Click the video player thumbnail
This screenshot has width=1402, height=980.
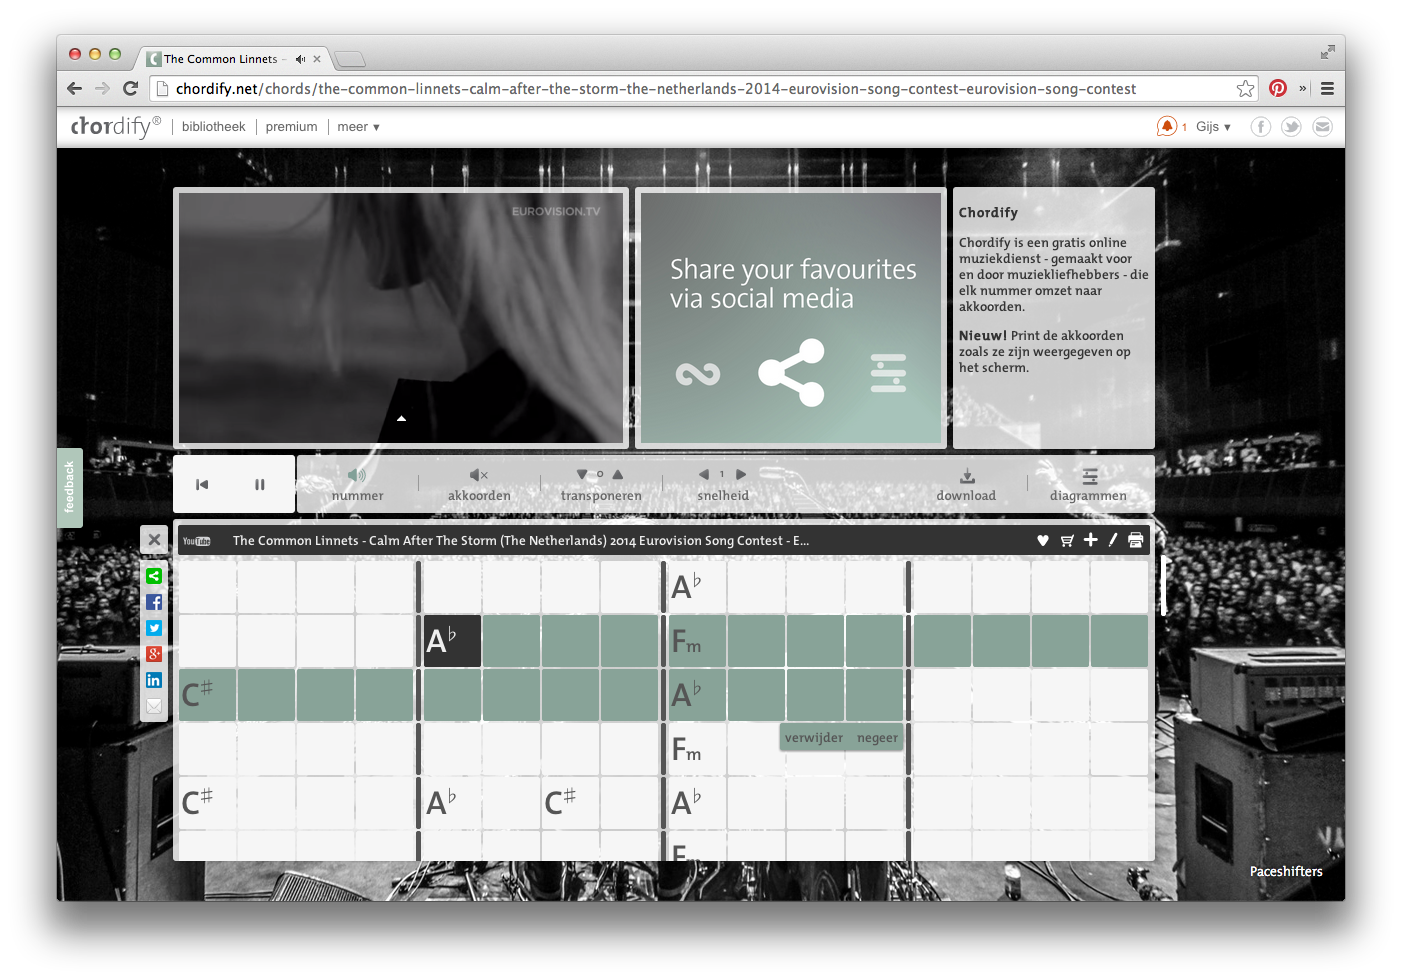[401, 318]
